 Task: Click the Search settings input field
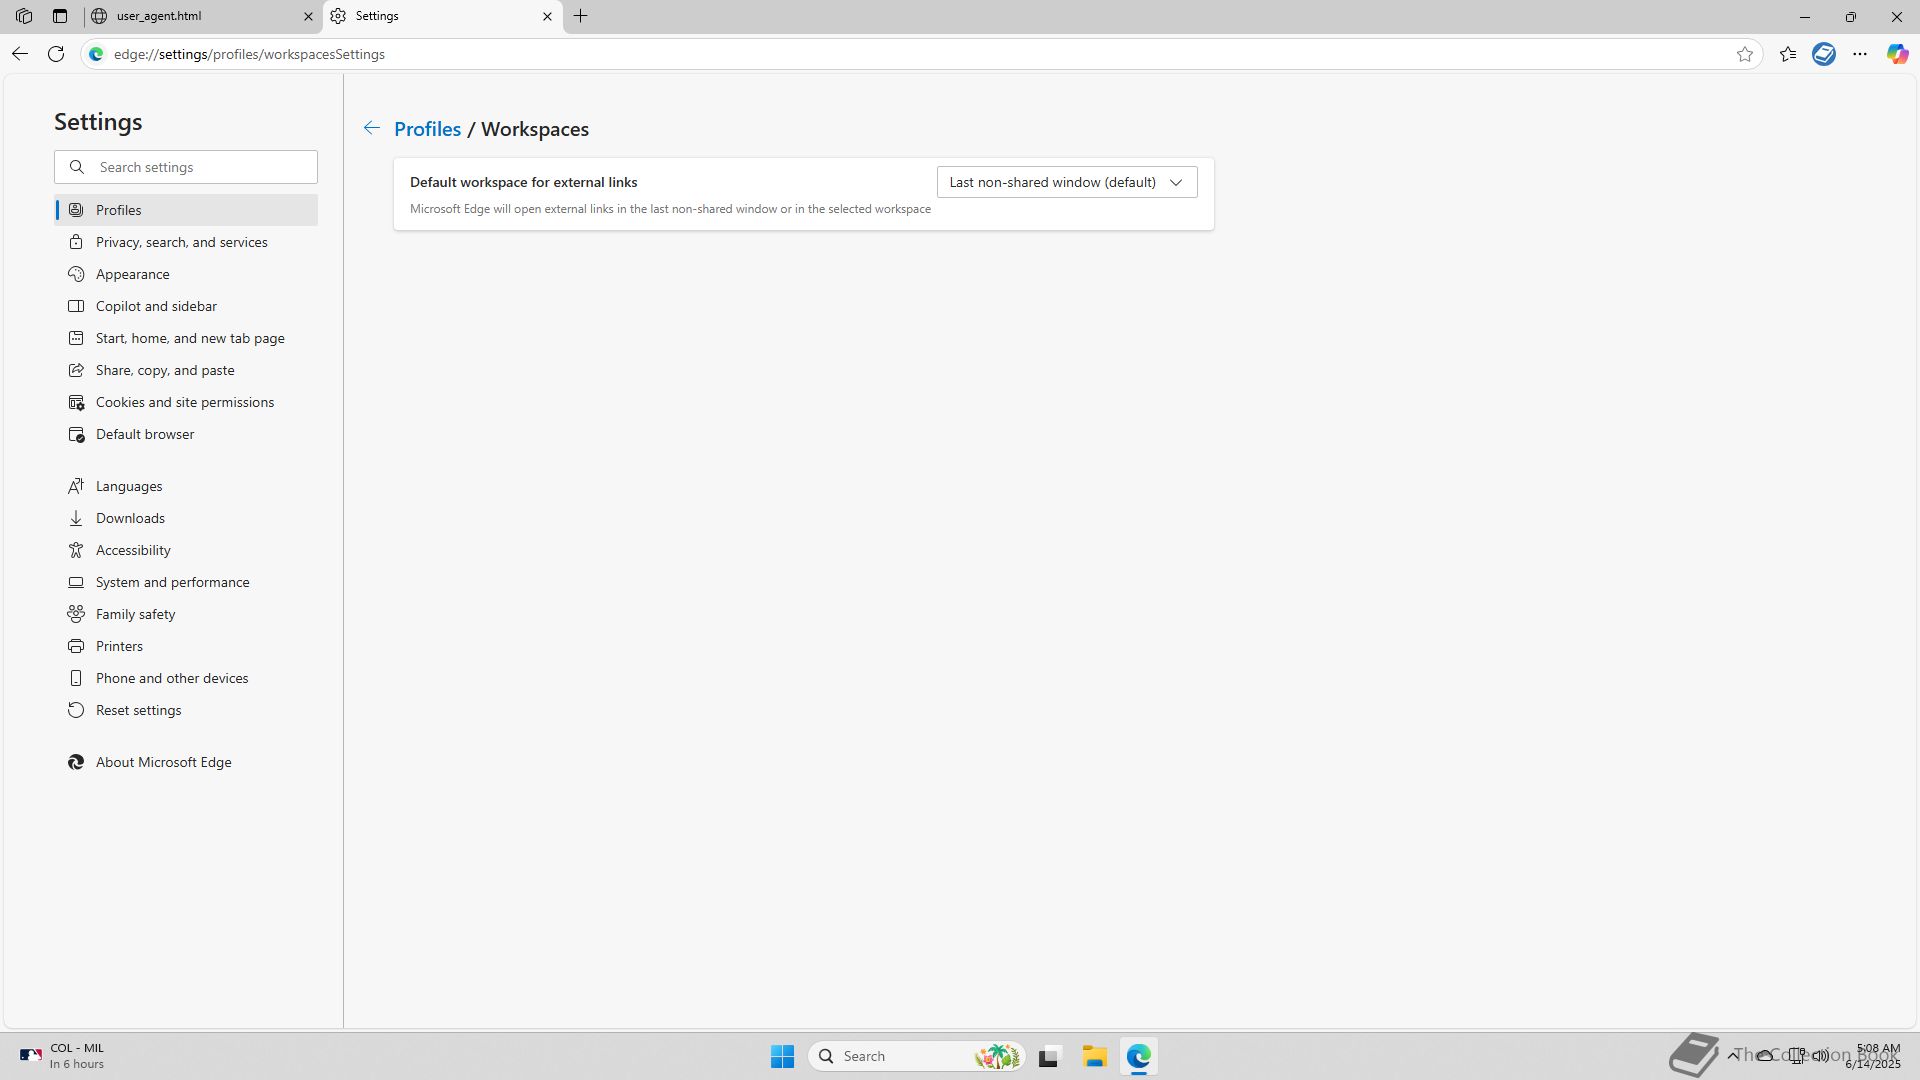[x=200, y=167]
